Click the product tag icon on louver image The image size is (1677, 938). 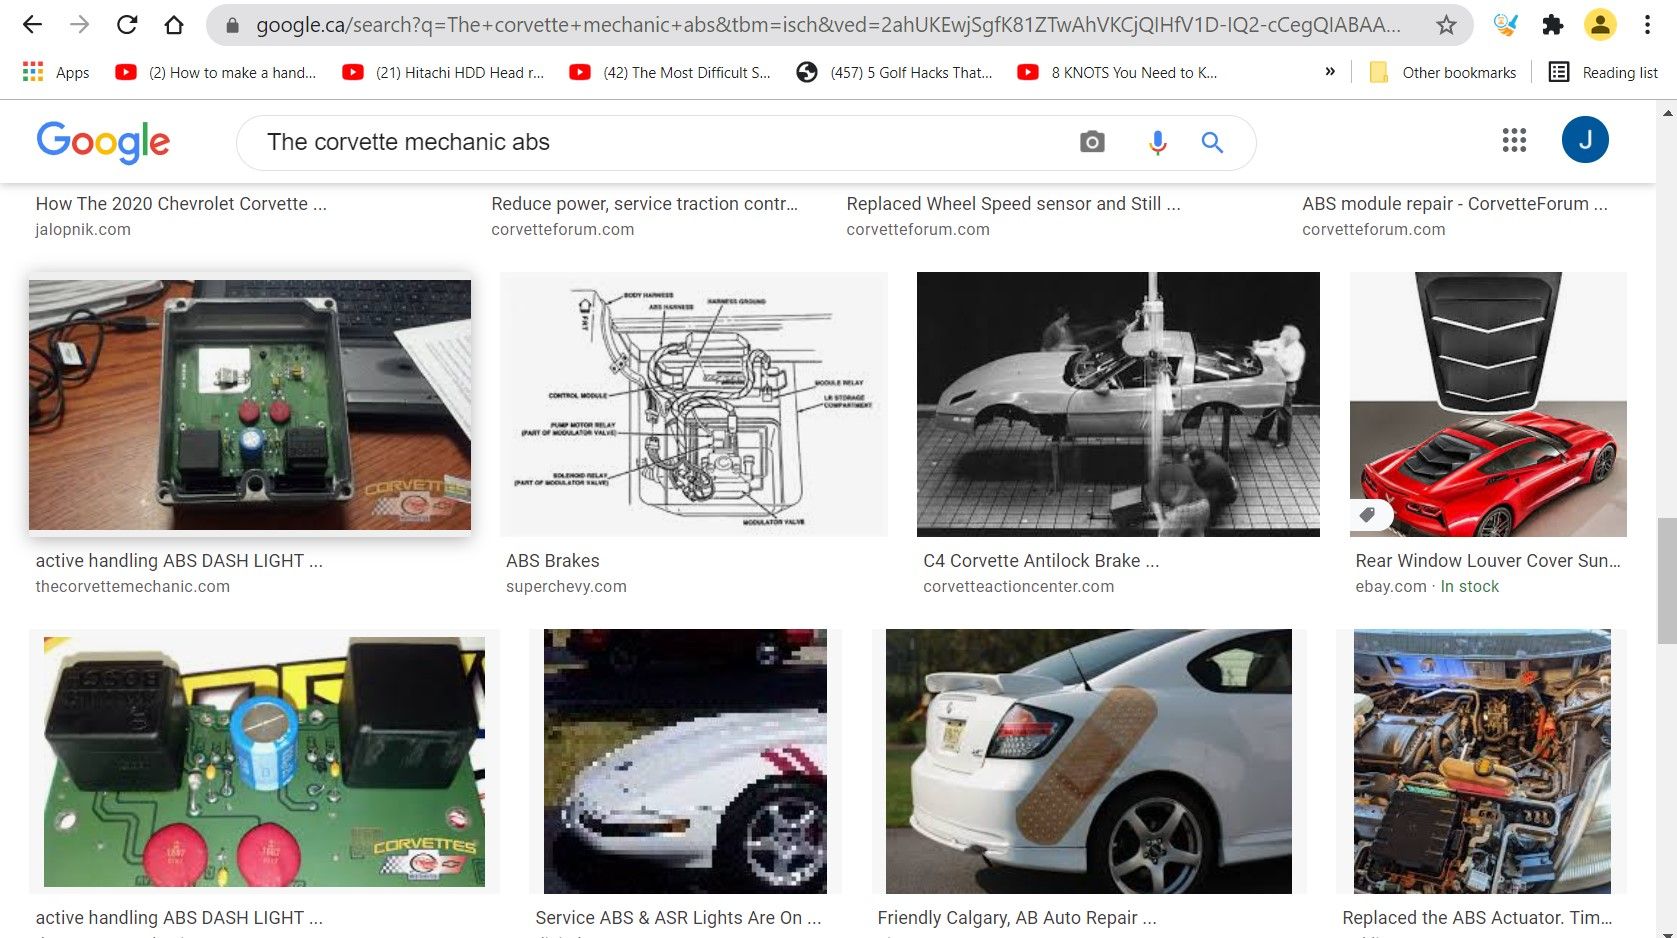point(1368,515)
